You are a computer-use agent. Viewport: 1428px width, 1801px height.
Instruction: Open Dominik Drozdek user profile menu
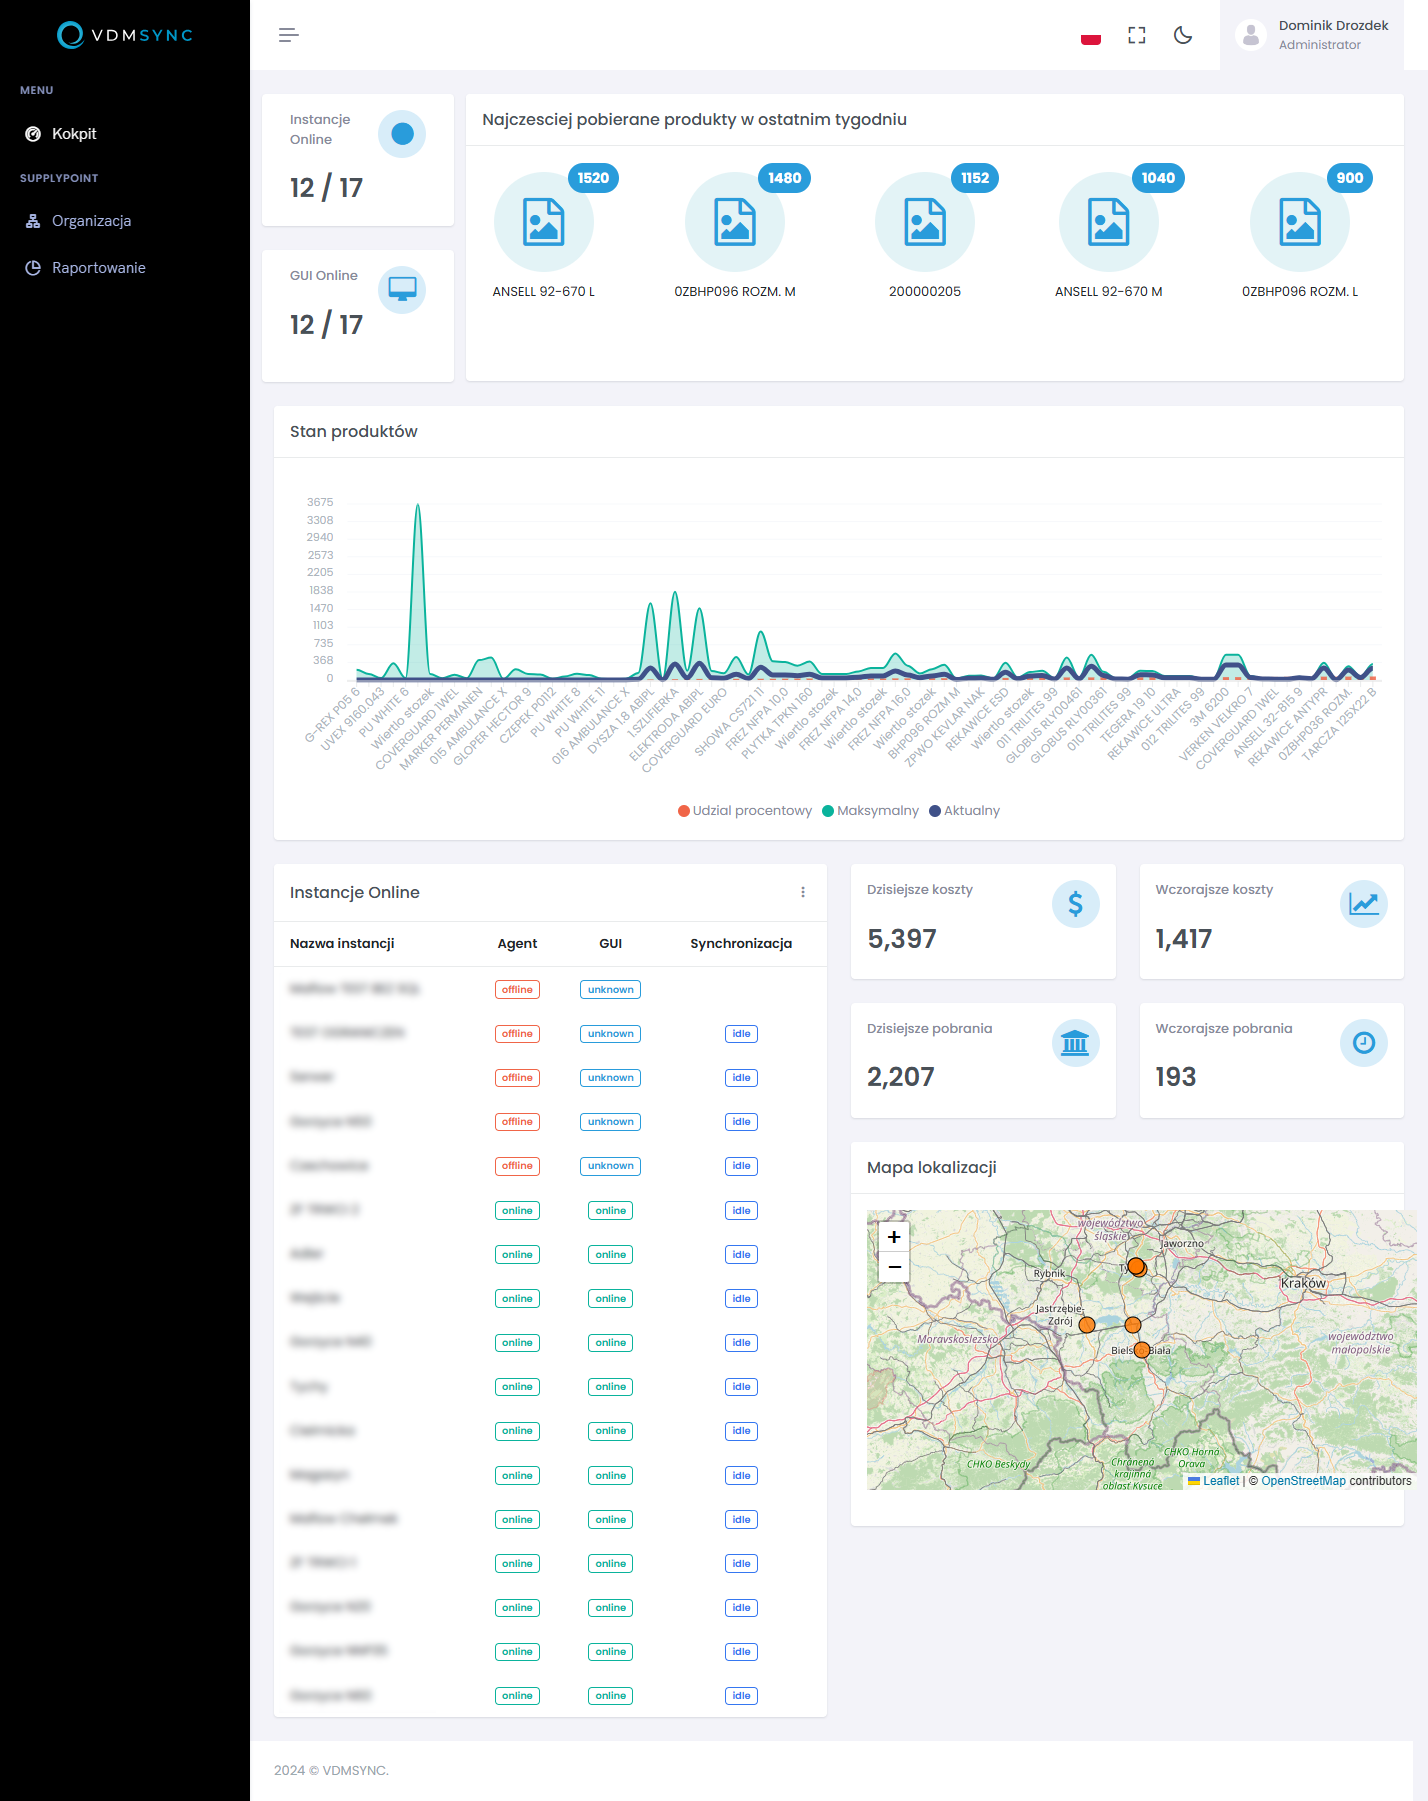1312,35
